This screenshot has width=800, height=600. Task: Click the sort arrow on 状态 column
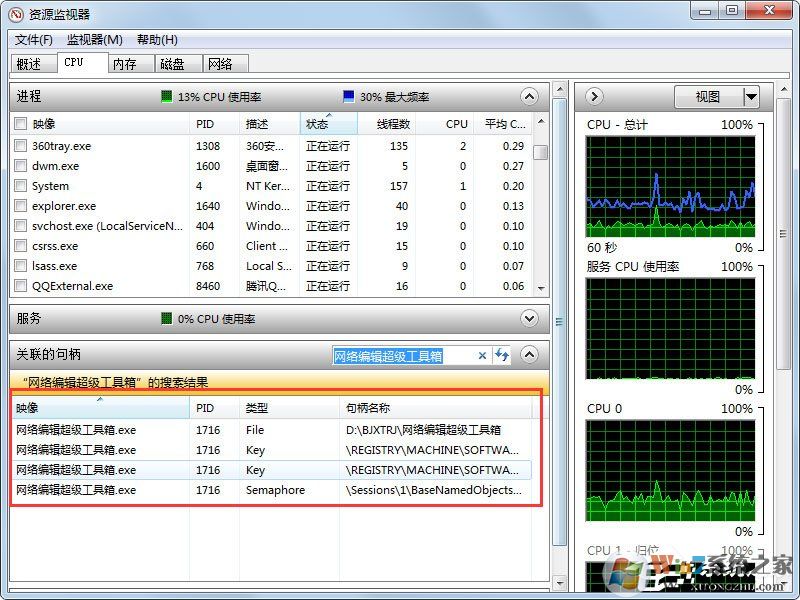click(x=327, y=117)
